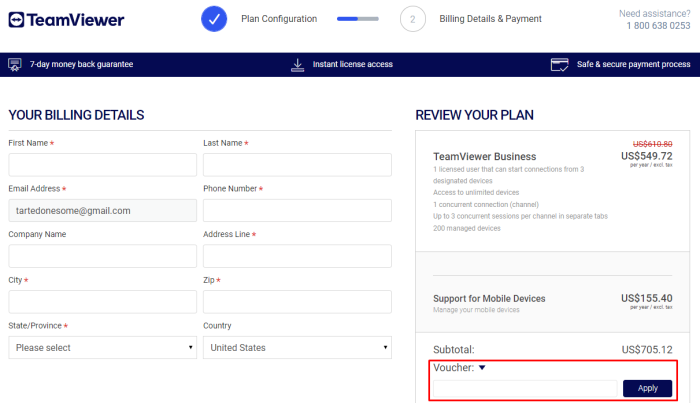The image size is (700, 403).
Task: Click the crossed-out US$610.80 price
Action: pyautogui.click(x=652, y=144)
